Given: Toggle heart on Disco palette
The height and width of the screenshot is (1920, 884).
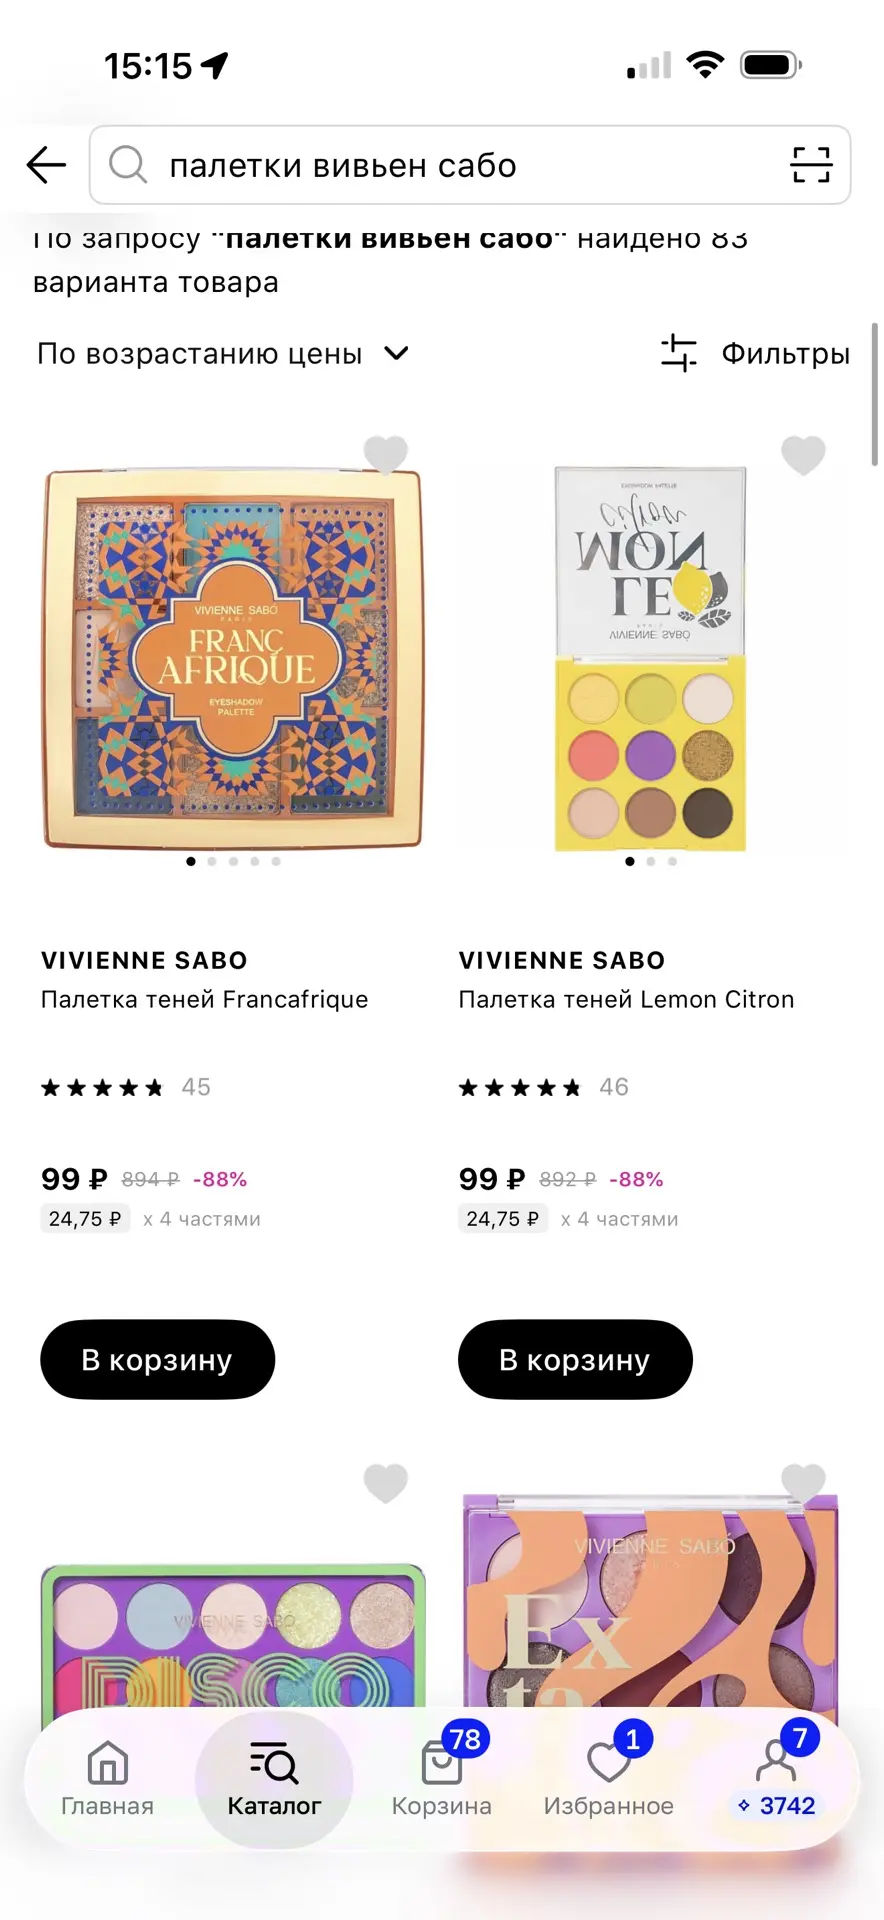Looking at the screenshot, I should click(x=386, y=1483).
